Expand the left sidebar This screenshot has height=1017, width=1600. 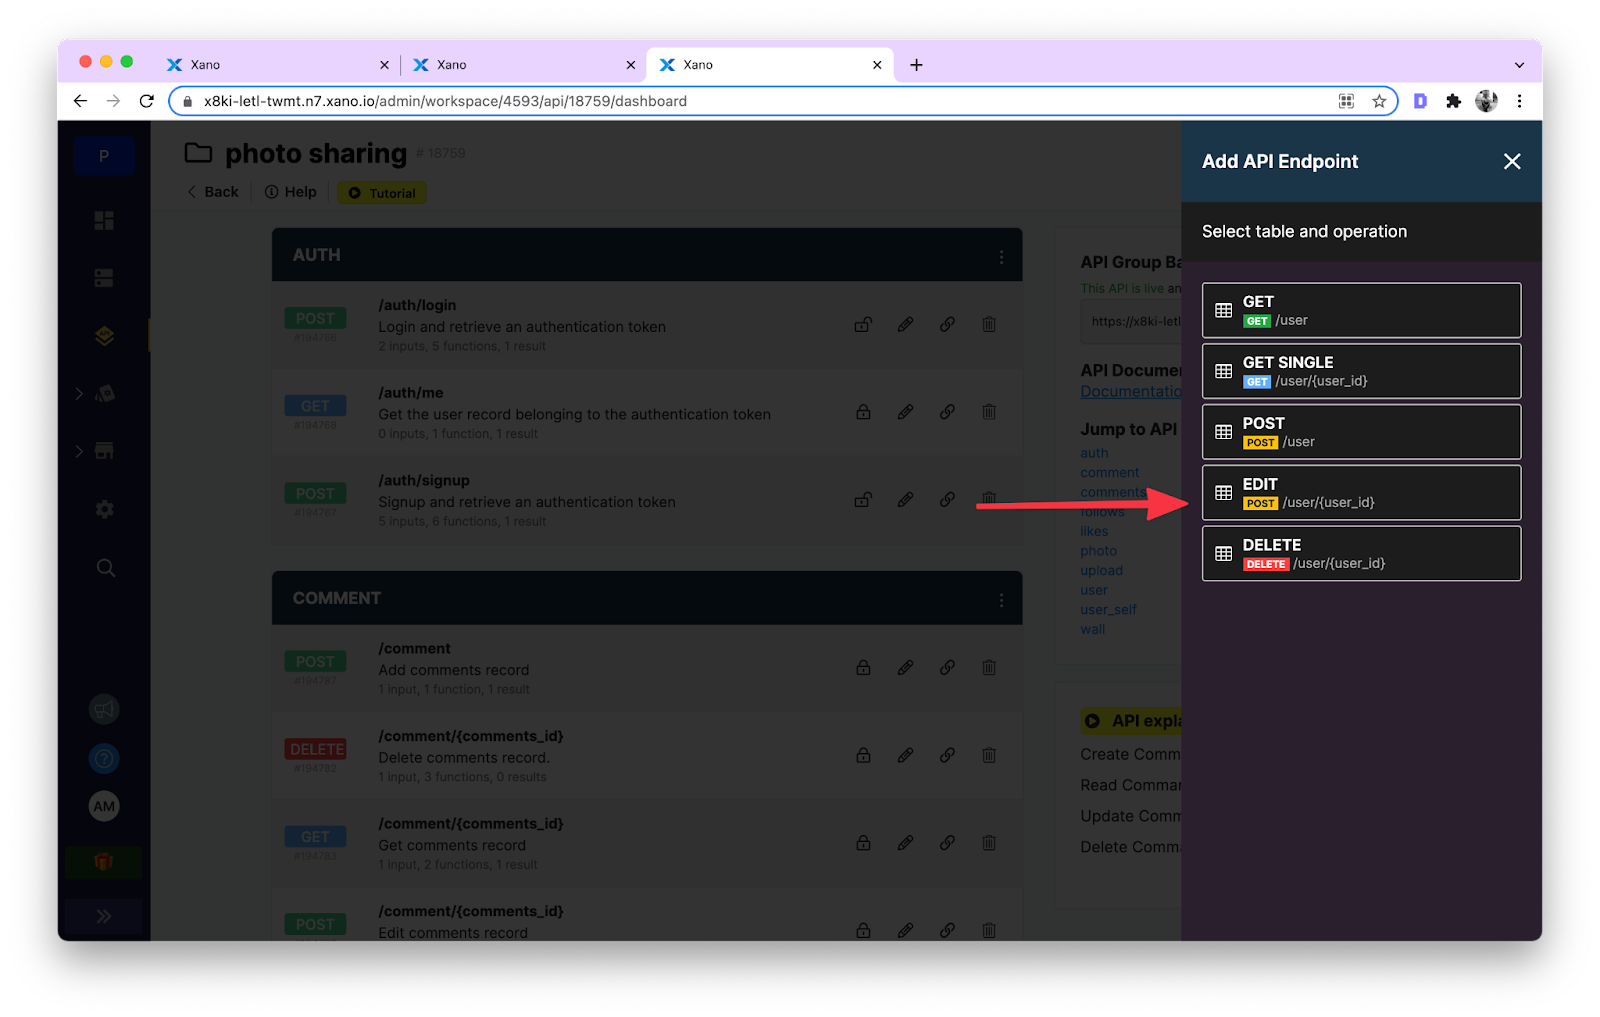(x=104, y=916)
